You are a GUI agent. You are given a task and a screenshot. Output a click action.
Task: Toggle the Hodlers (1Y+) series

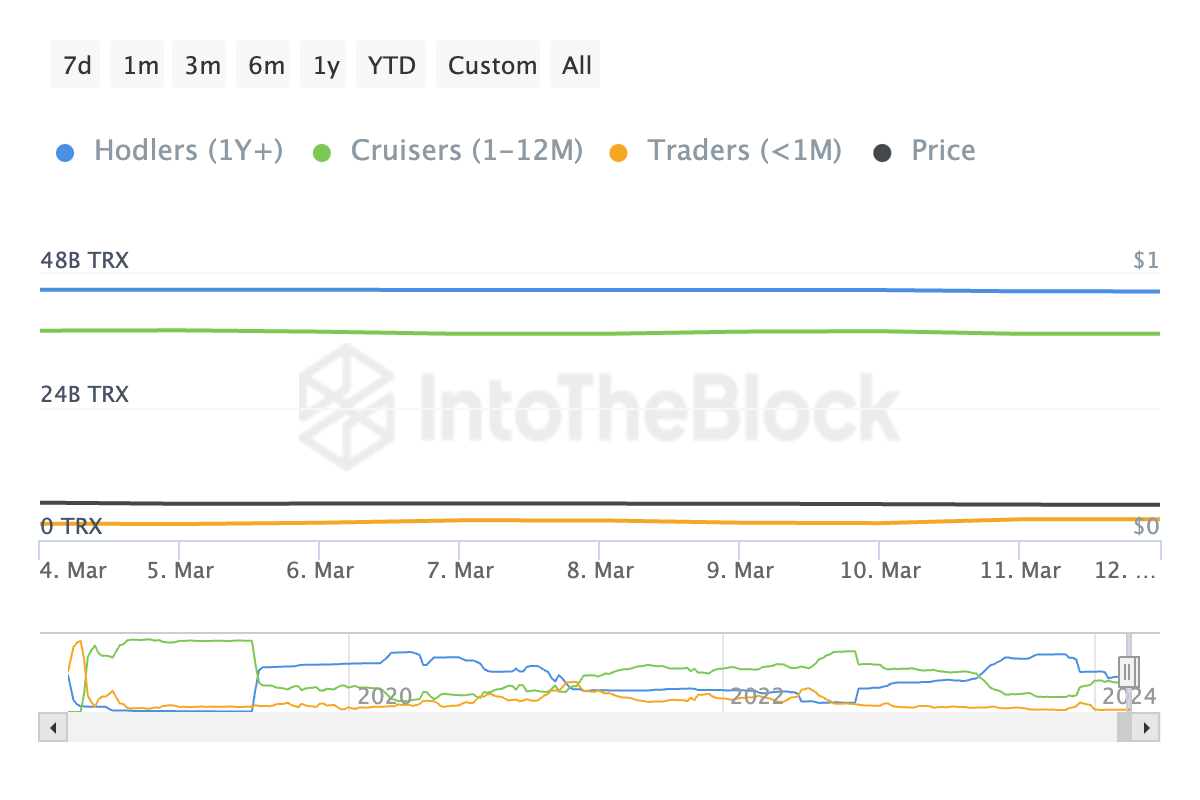coord(188,151)
